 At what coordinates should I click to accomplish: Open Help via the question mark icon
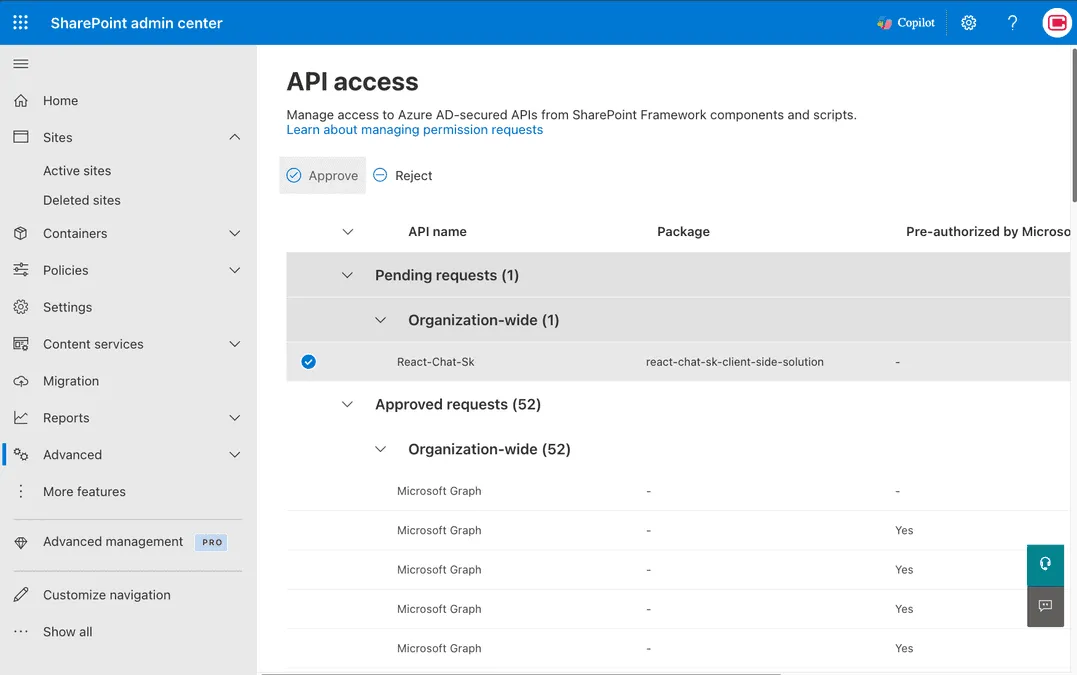click(1012, 21)
